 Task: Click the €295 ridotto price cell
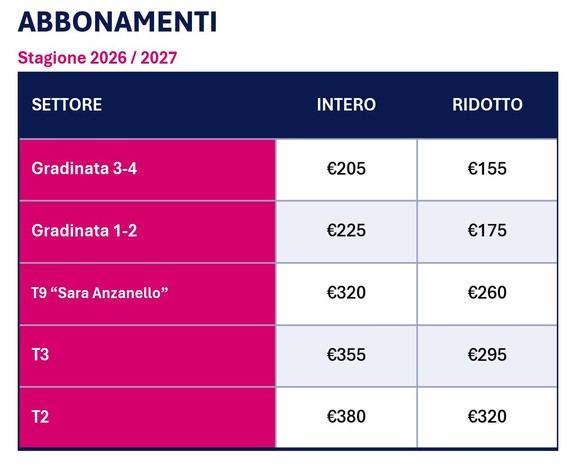(487, 356)
